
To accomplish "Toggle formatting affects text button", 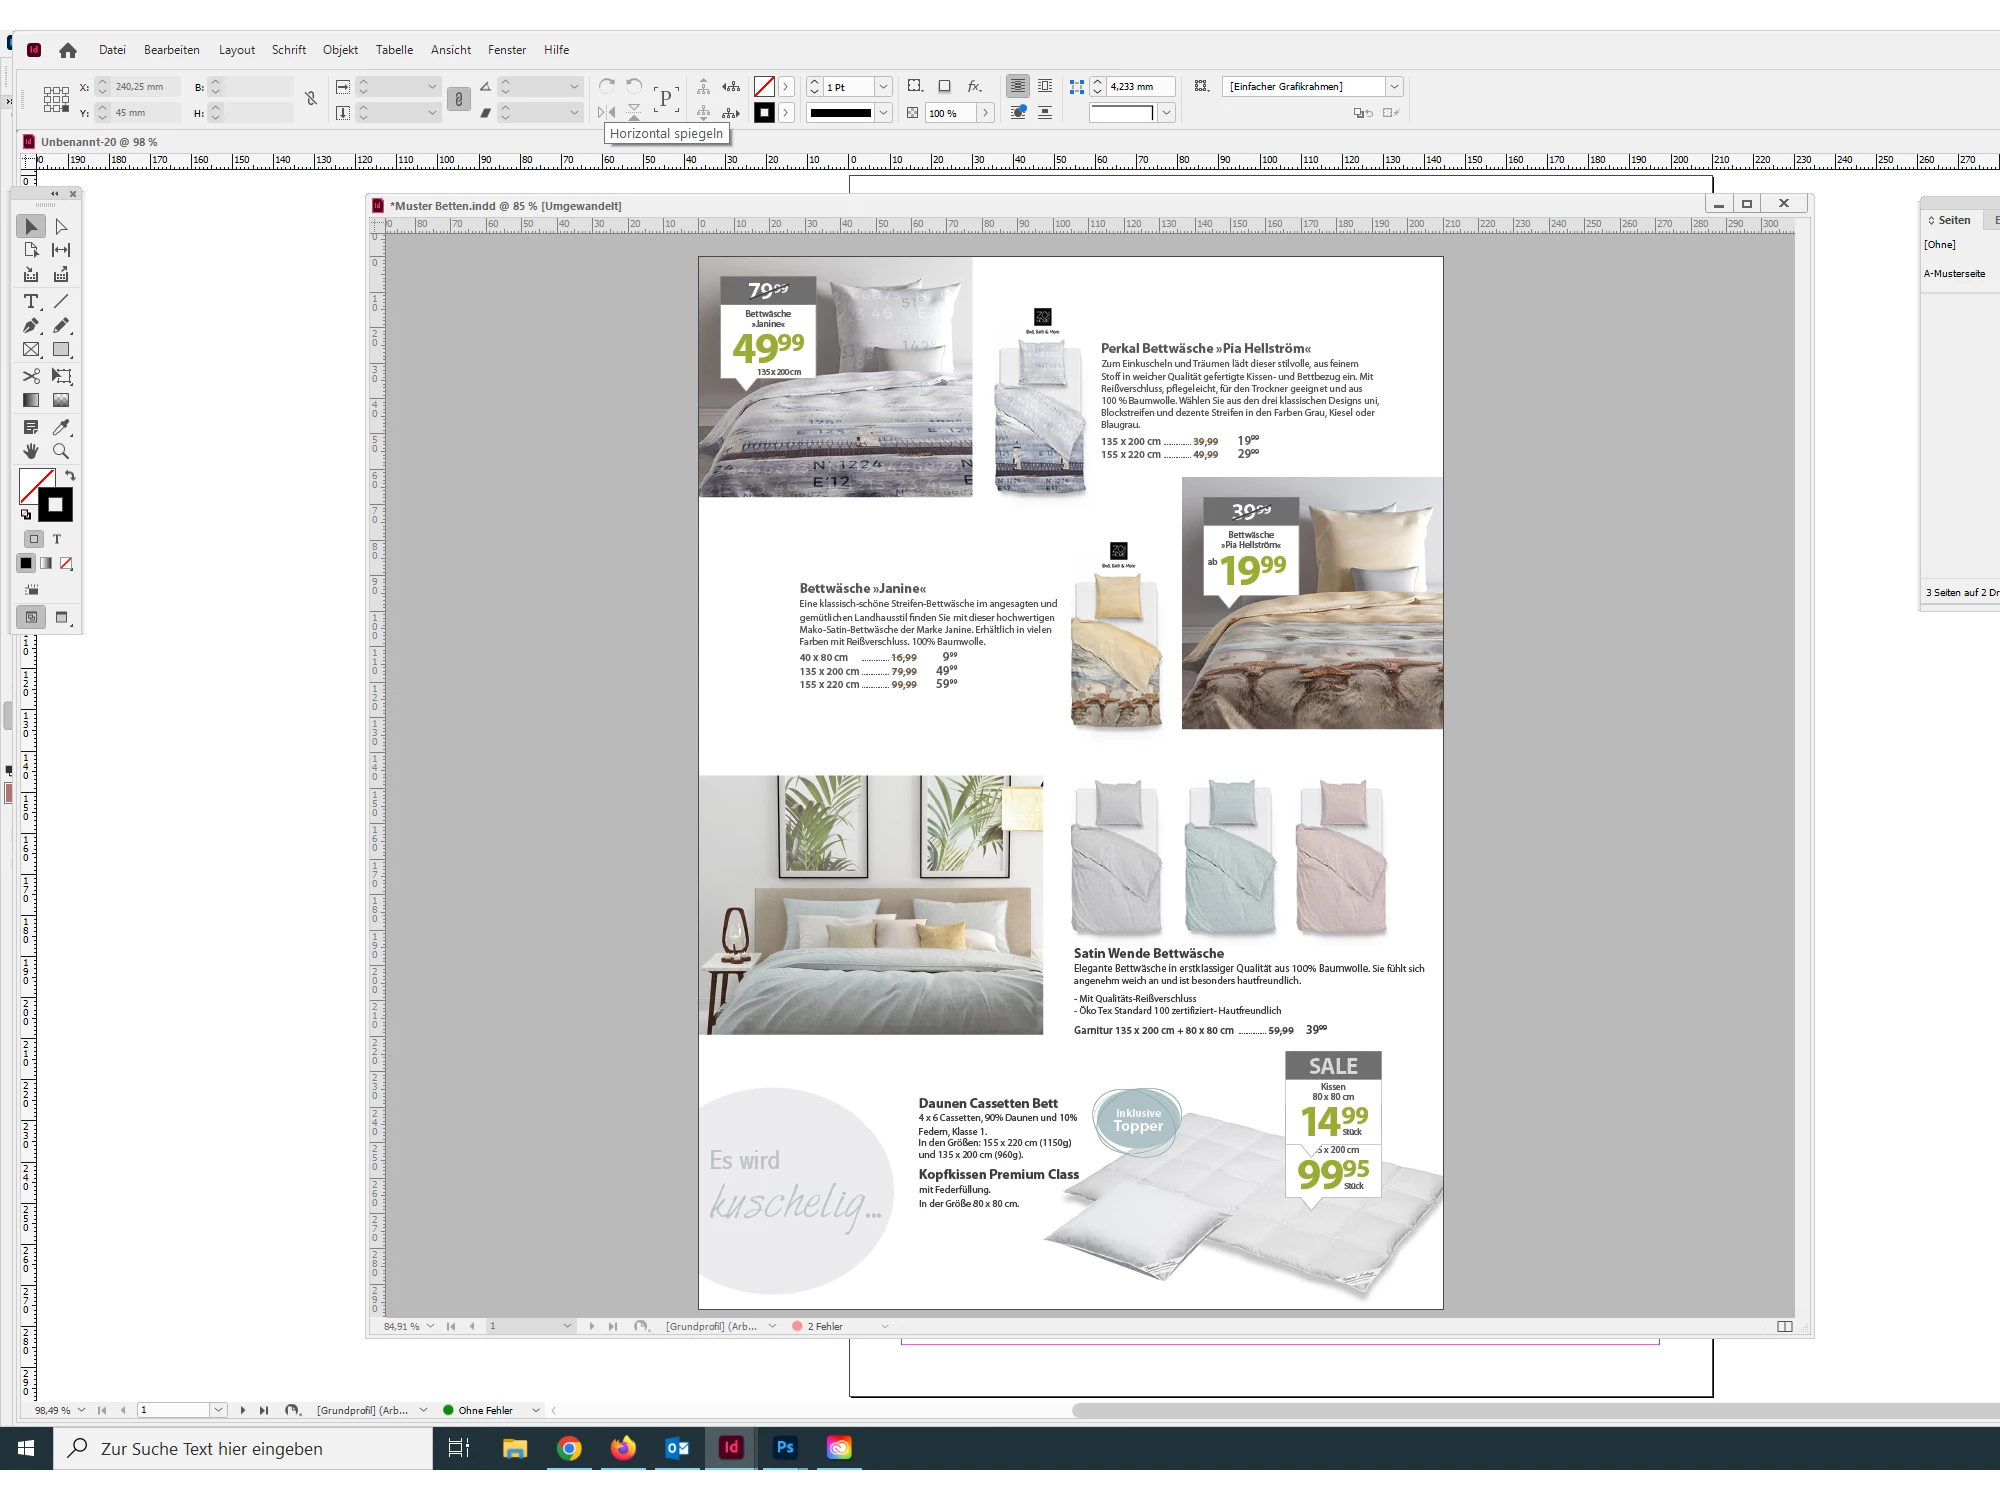I will [x=57, y=539].
